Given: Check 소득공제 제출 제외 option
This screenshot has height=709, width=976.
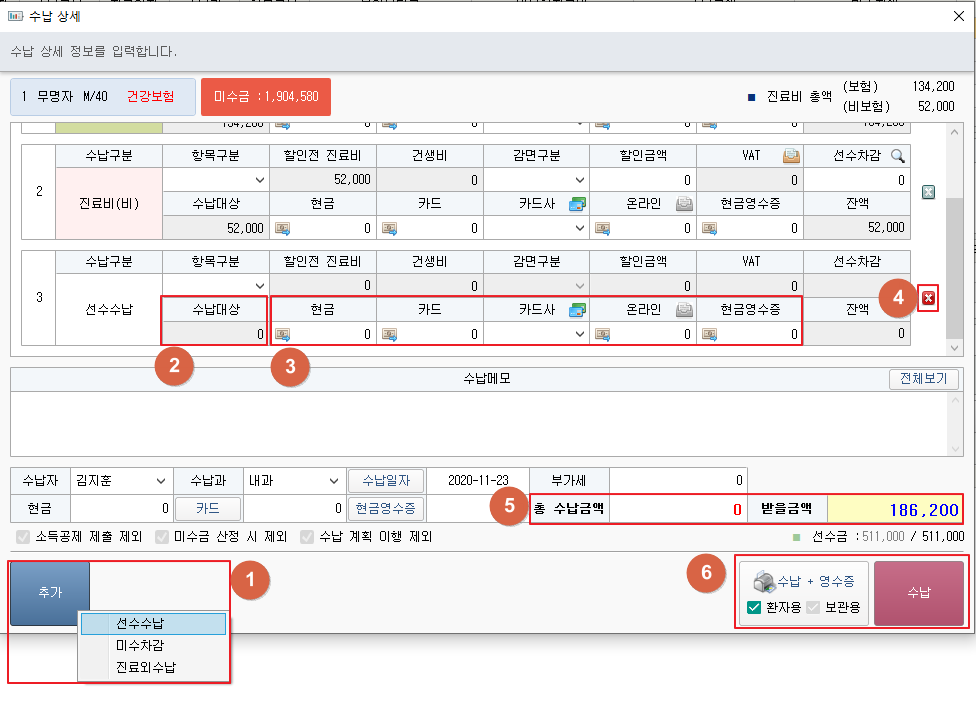Looking at the screenshot, I should (x=23, y=537).
